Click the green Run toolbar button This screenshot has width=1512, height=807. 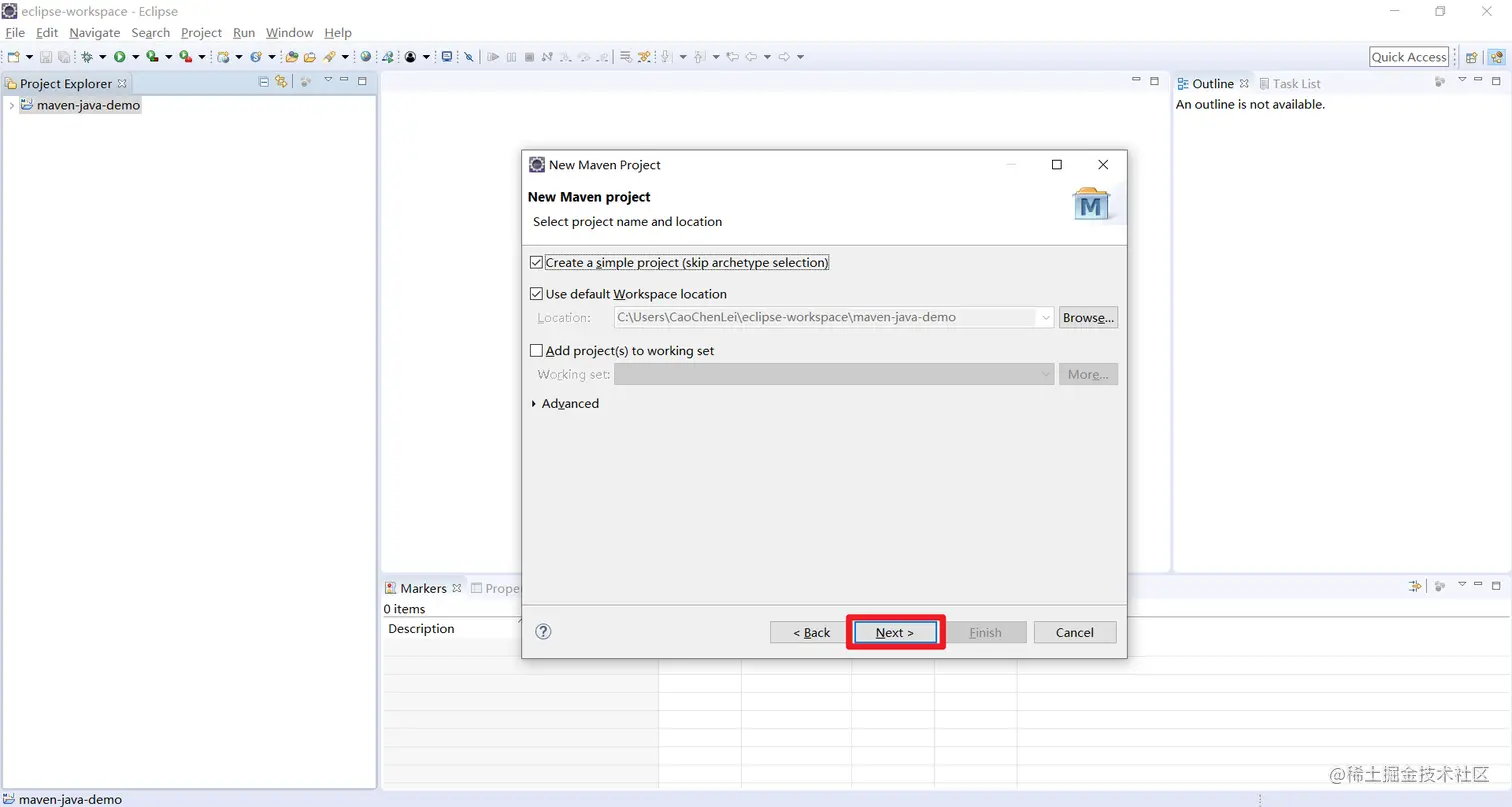tap(120, 57)
